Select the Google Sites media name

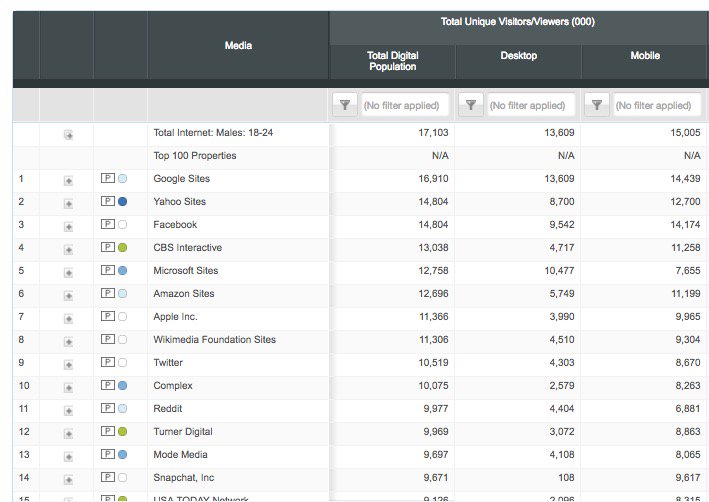pos(182,179)
